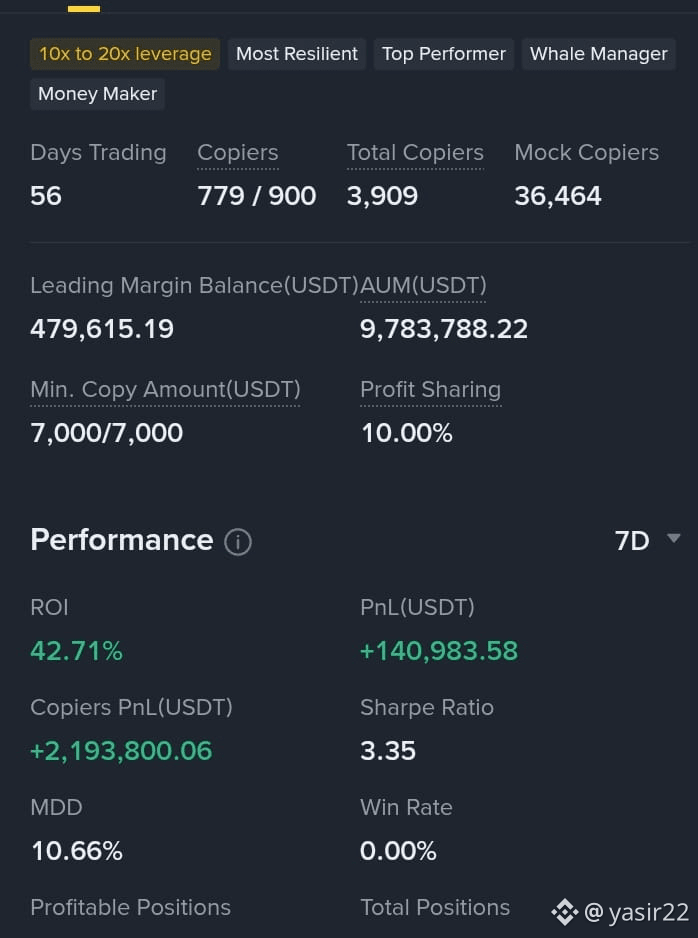
Task: Open the 7D period dropdown
Action: (647, 541)
